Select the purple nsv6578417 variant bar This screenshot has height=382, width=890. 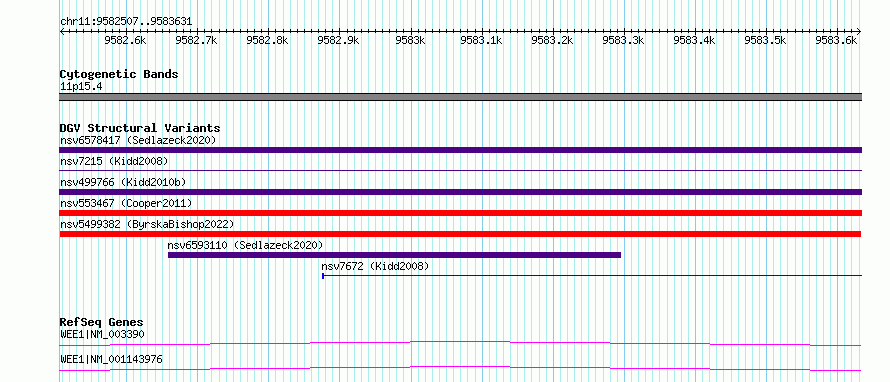tap(460, 150)
